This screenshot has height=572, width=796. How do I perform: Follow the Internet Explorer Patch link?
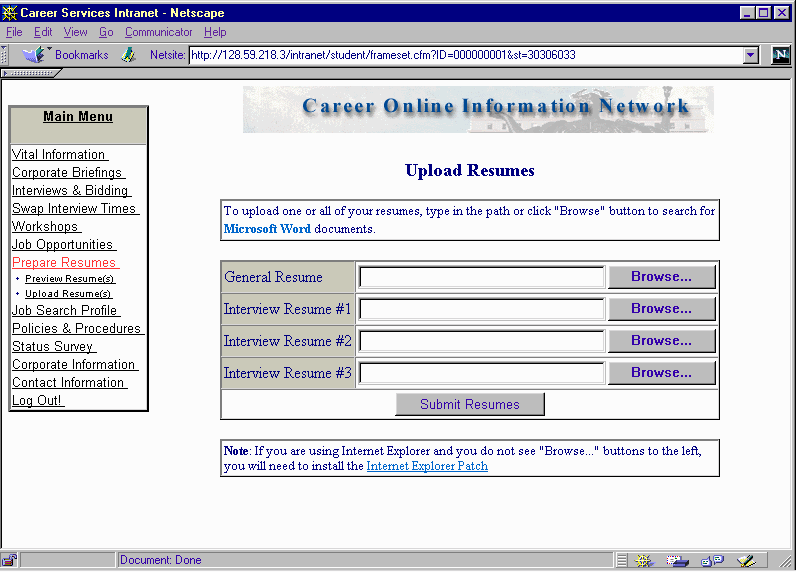(427, 466)
